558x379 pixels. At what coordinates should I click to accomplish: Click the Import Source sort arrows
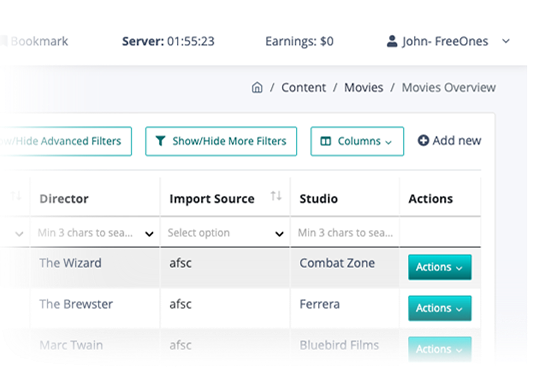[x=276, y=196]
